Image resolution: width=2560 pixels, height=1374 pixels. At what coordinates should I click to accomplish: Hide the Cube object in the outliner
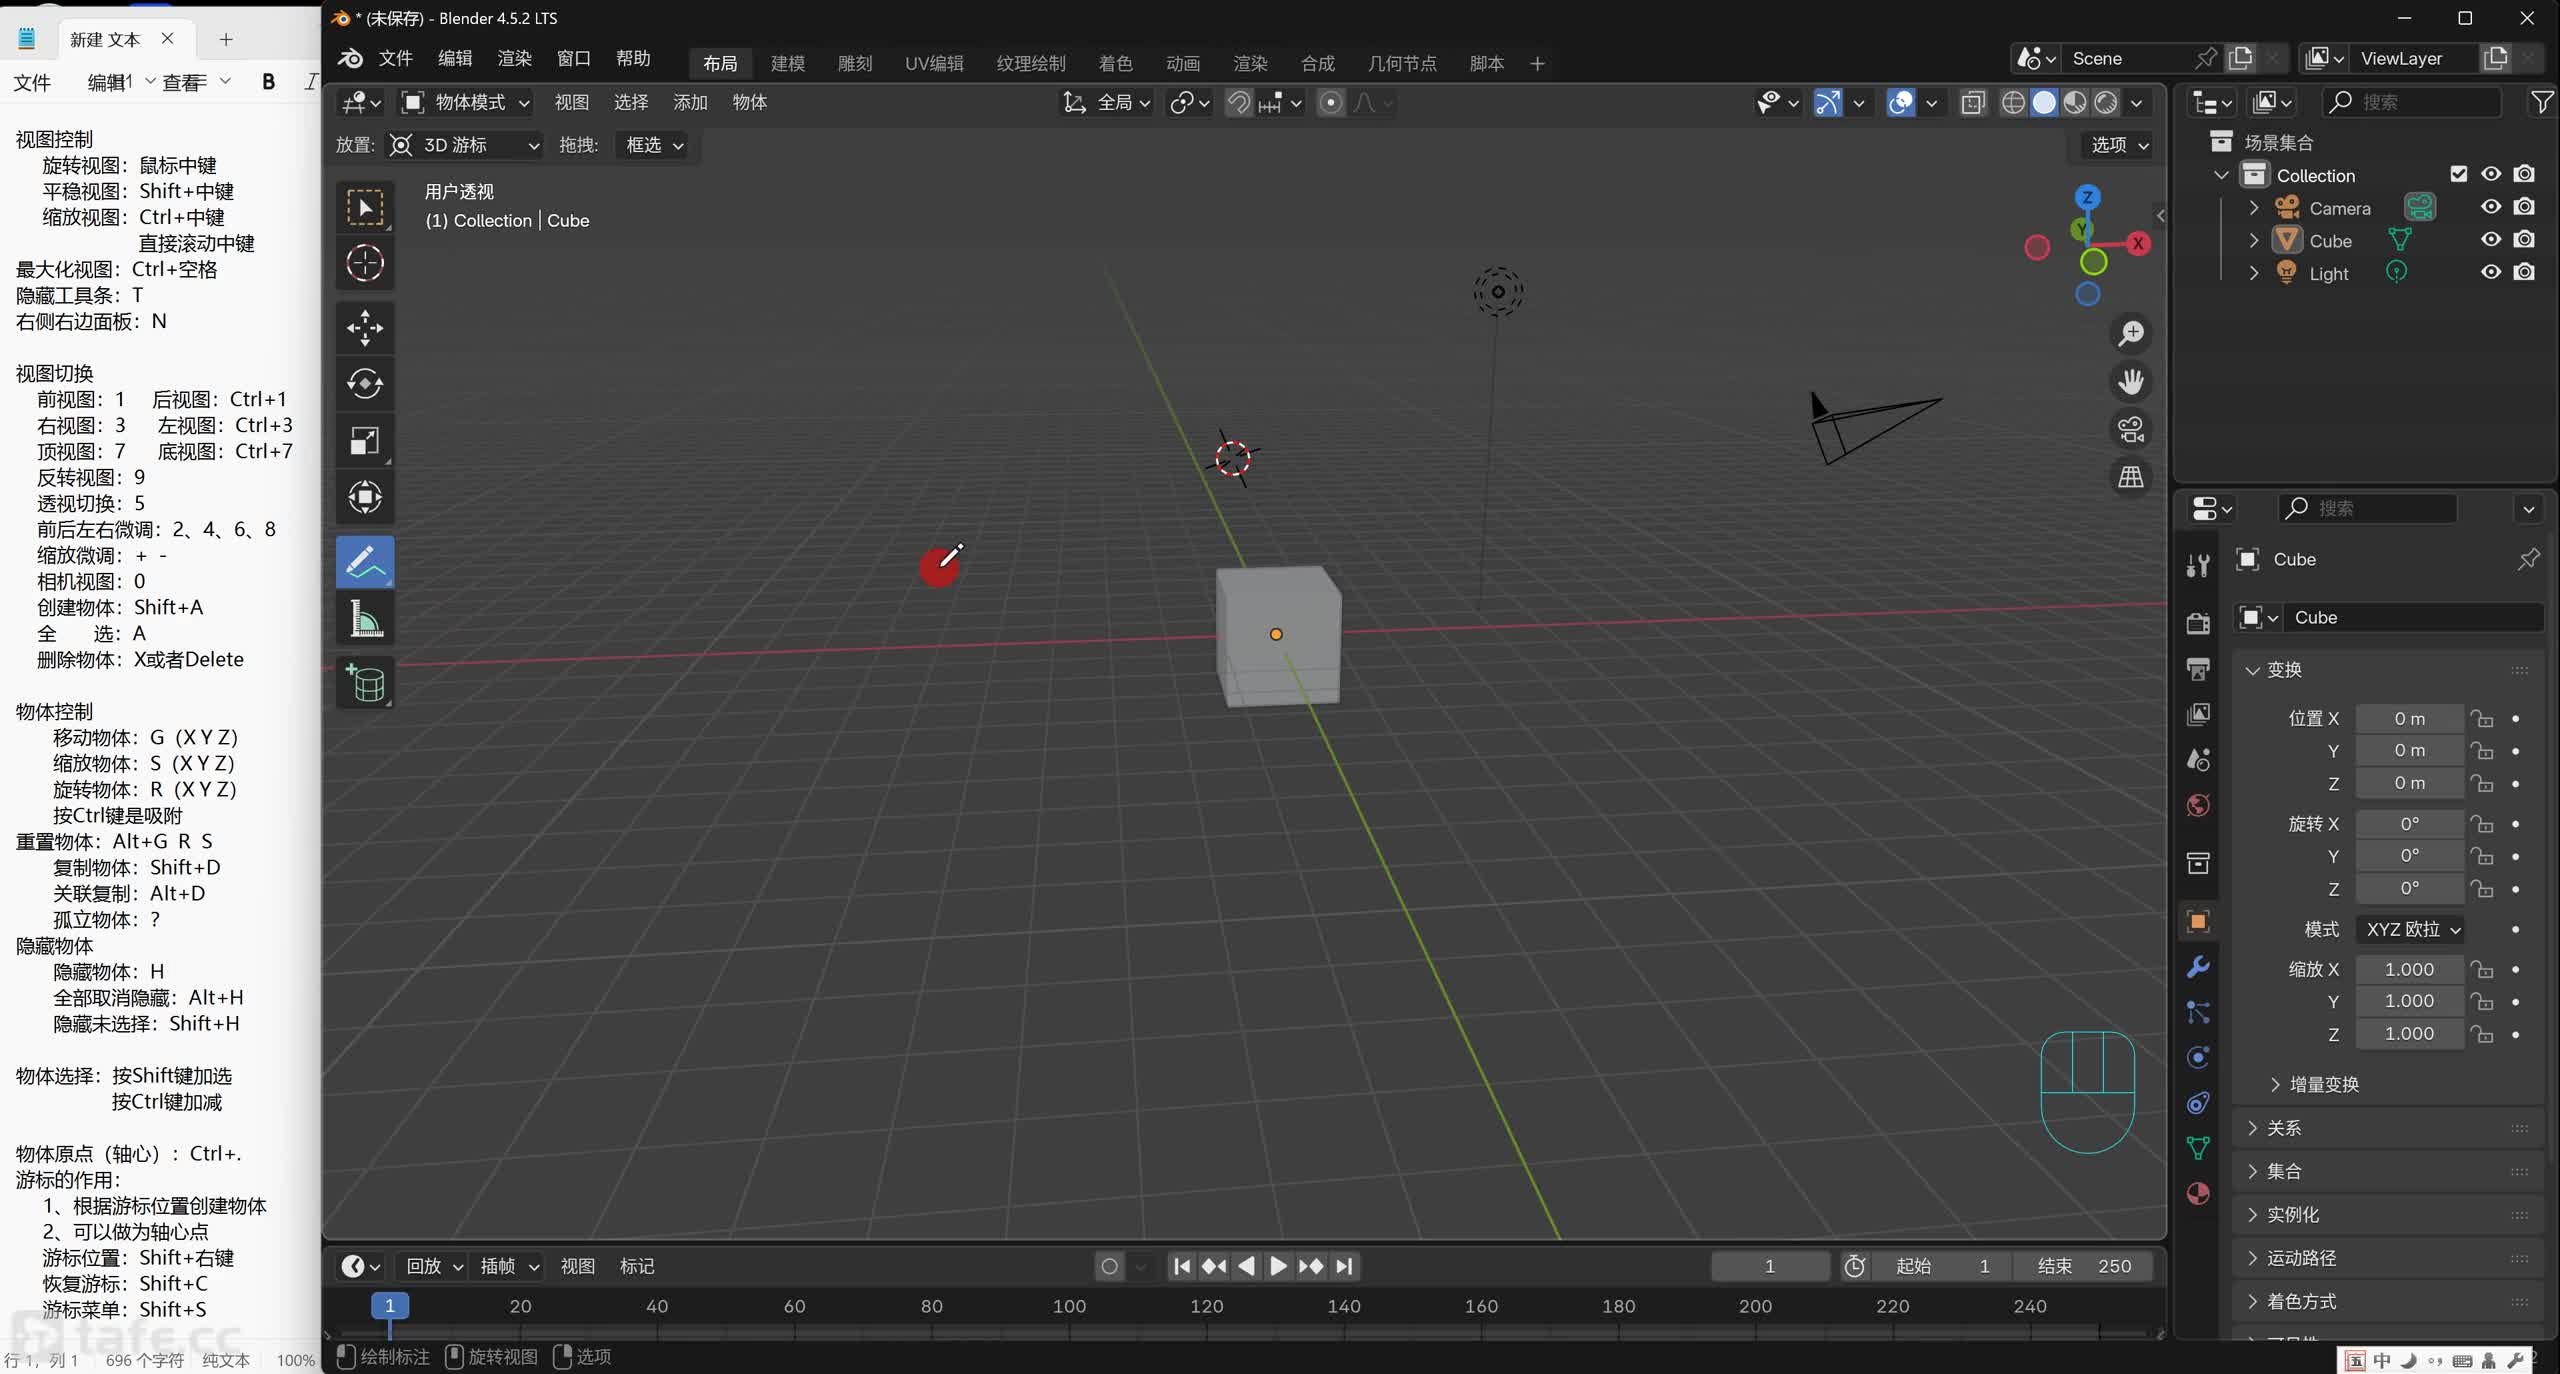pyautogui.click(x=2490, y=240)
